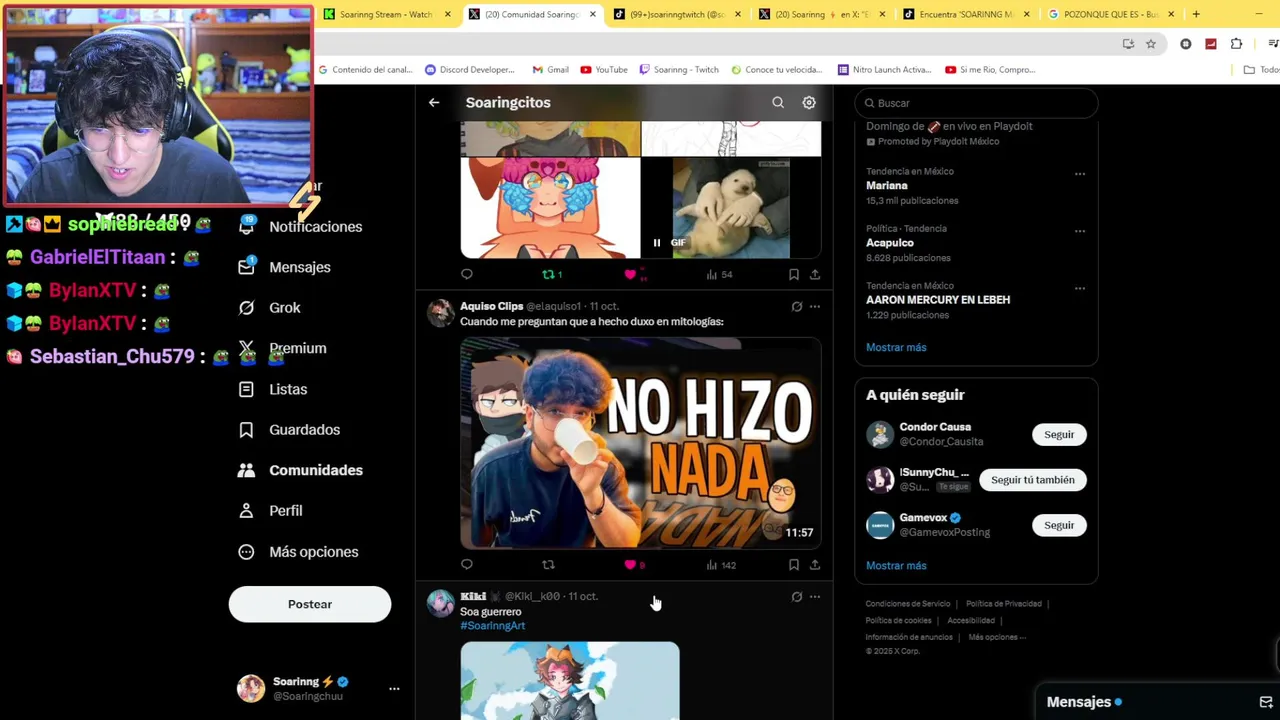Bookmark this page with the star icon
The height and width of the screenshot is (720, 1280).
[x=1151, y=44]
